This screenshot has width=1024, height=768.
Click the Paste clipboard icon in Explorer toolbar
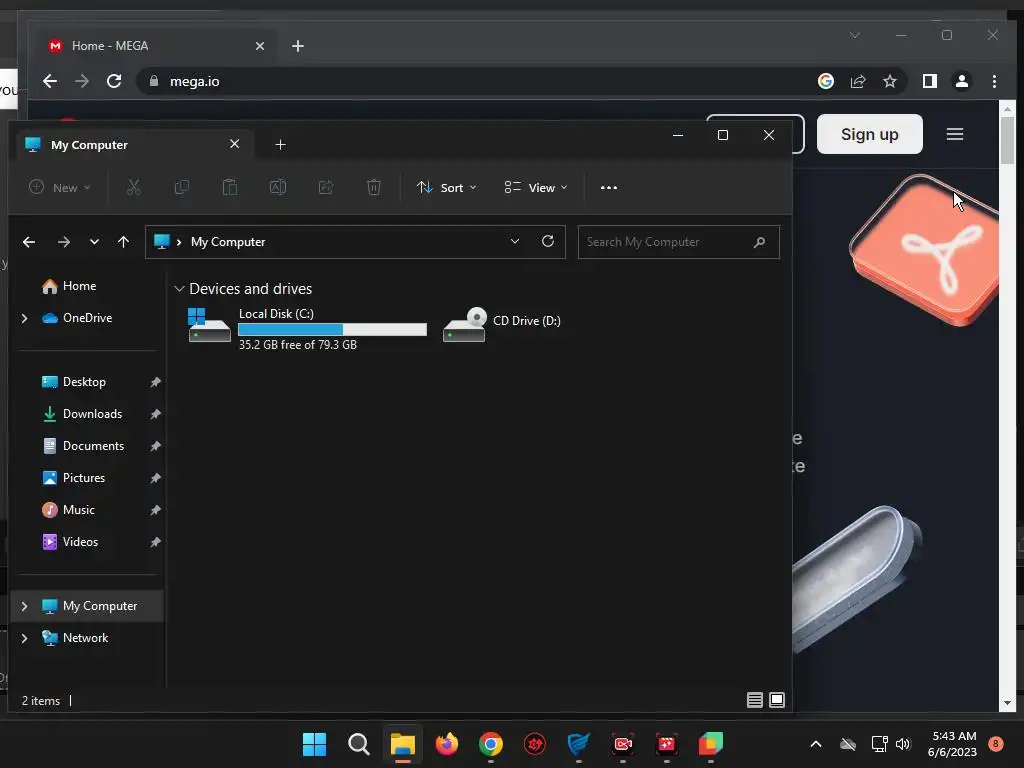coord(230,187)
